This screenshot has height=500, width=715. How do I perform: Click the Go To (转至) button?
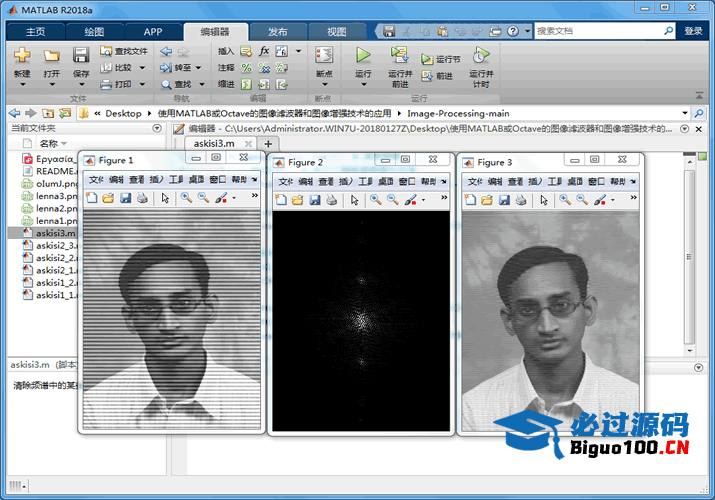pos(176,67)
